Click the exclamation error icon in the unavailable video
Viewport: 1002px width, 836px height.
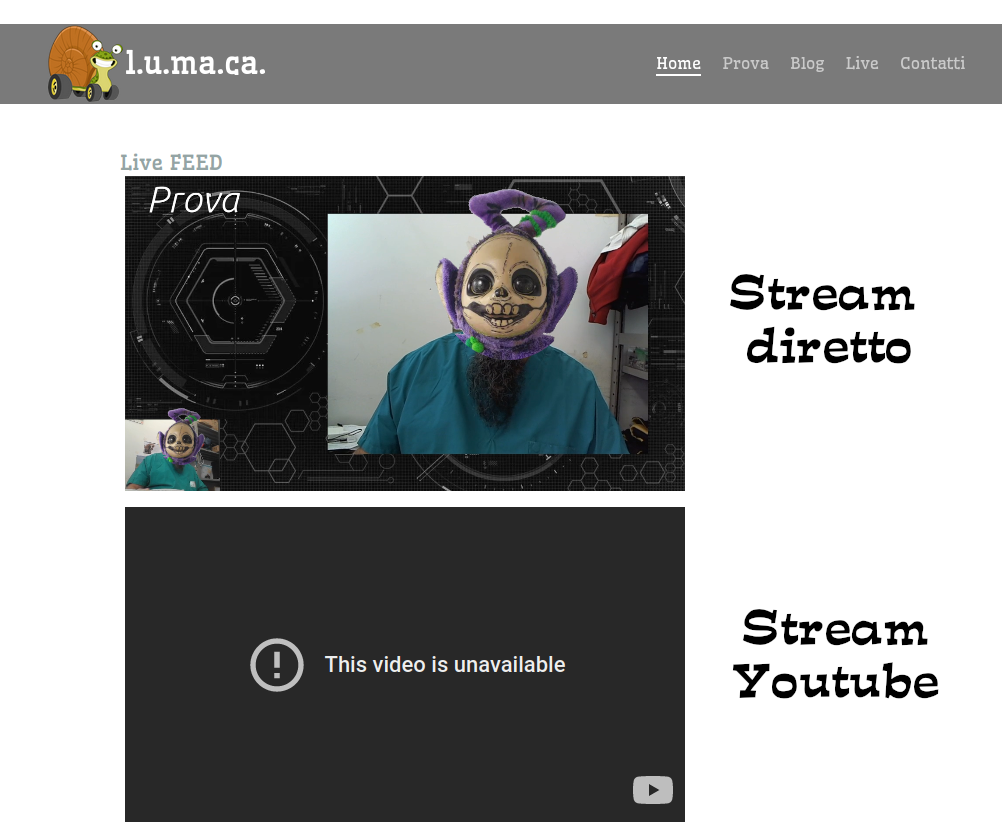(x=277, y=665)
